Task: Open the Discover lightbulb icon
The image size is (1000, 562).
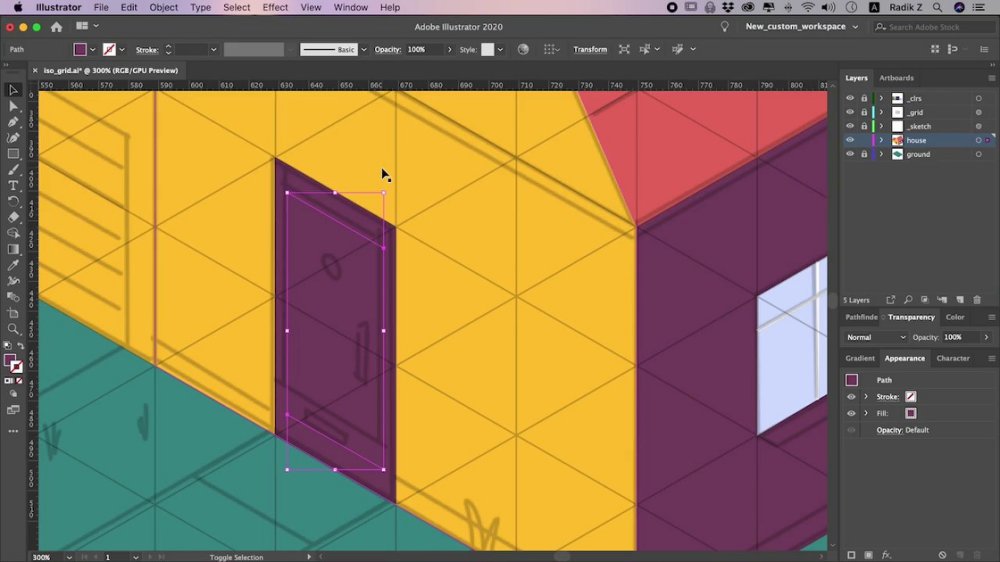Action: [724, 27]
